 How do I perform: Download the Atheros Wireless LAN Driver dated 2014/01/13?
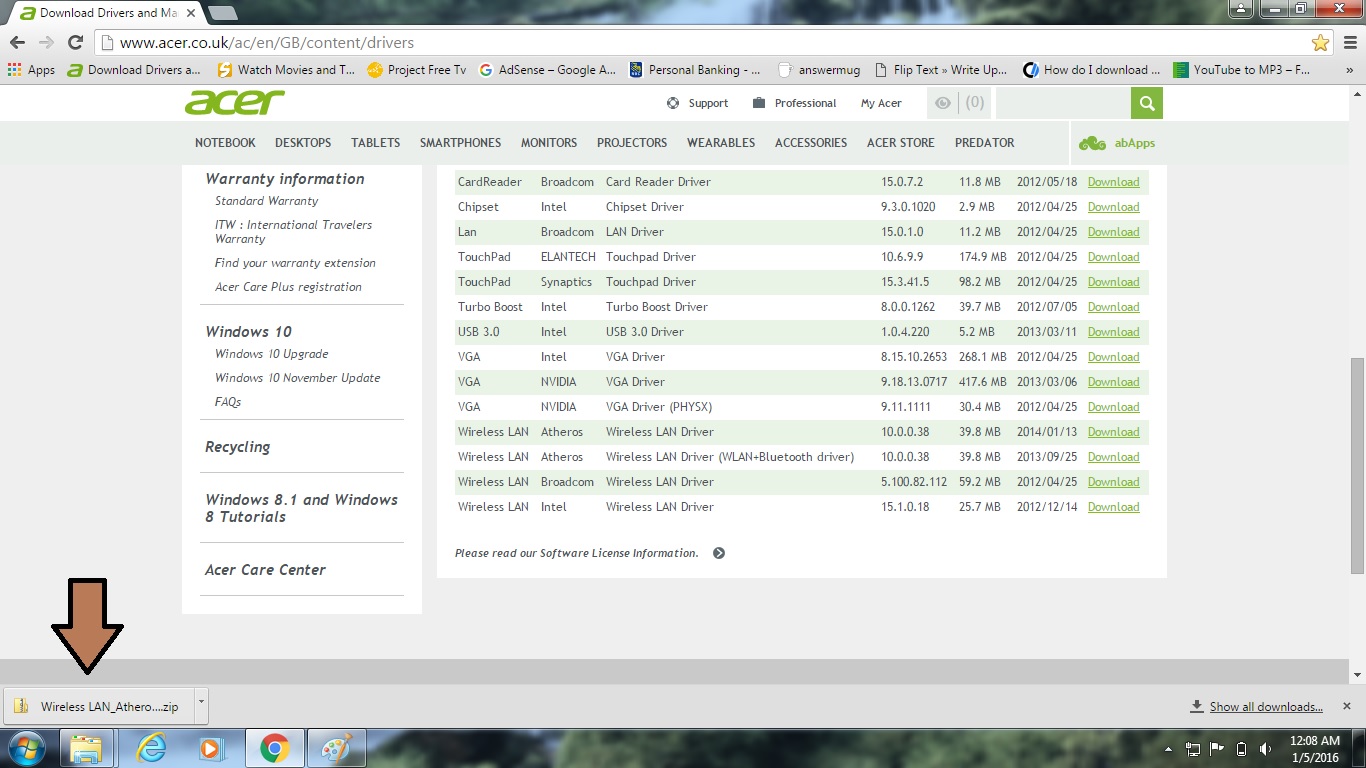click(x=1114, y=432)
